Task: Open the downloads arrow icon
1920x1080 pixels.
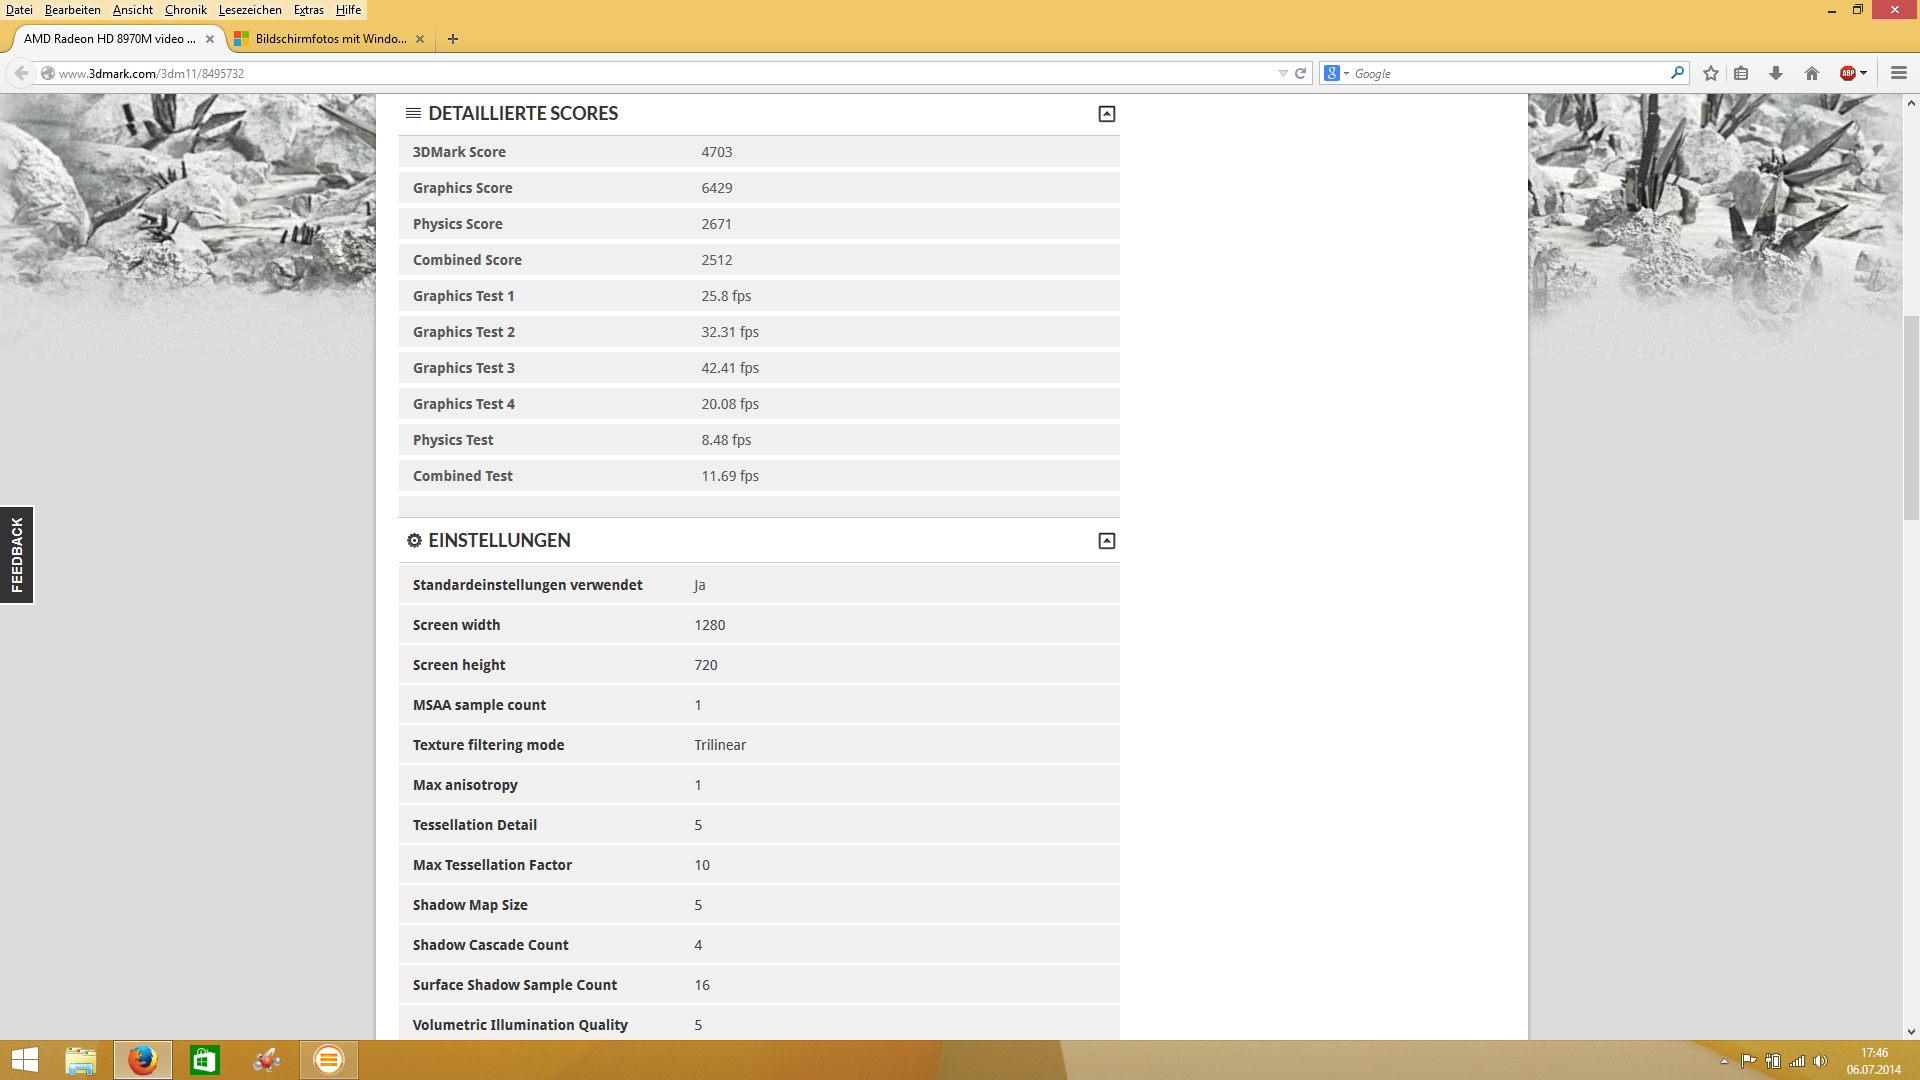Action: click(x=1776, y=73)
